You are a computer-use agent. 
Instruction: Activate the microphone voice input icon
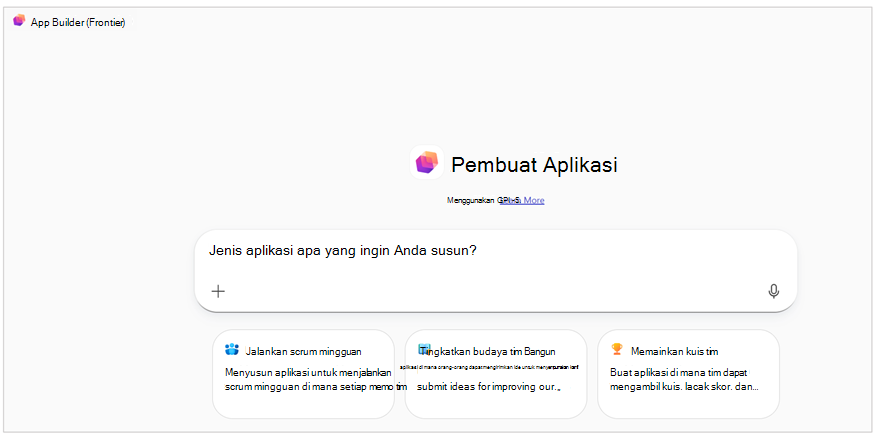[774, 291]
